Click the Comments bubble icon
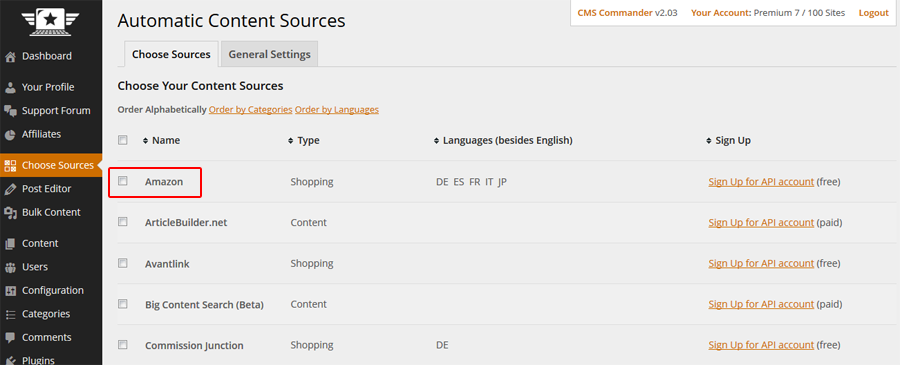900x365 pixels. (10, 337)
